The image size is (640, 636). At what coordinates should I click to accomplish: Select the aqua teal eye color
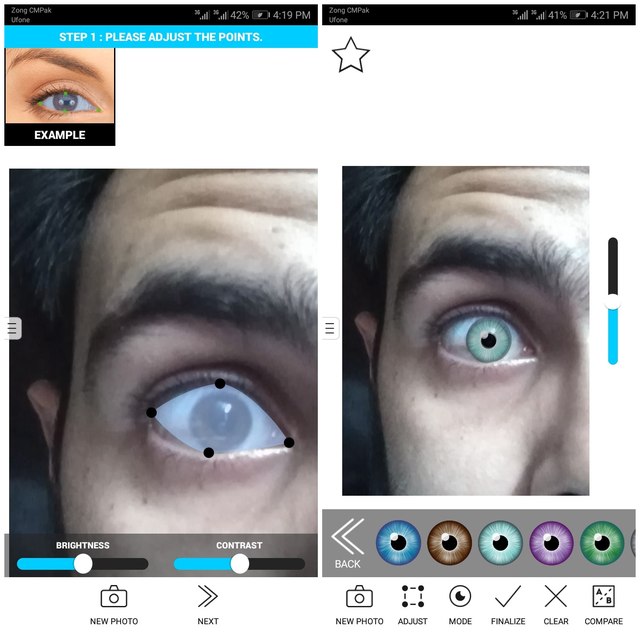click(x=500, y=542)
